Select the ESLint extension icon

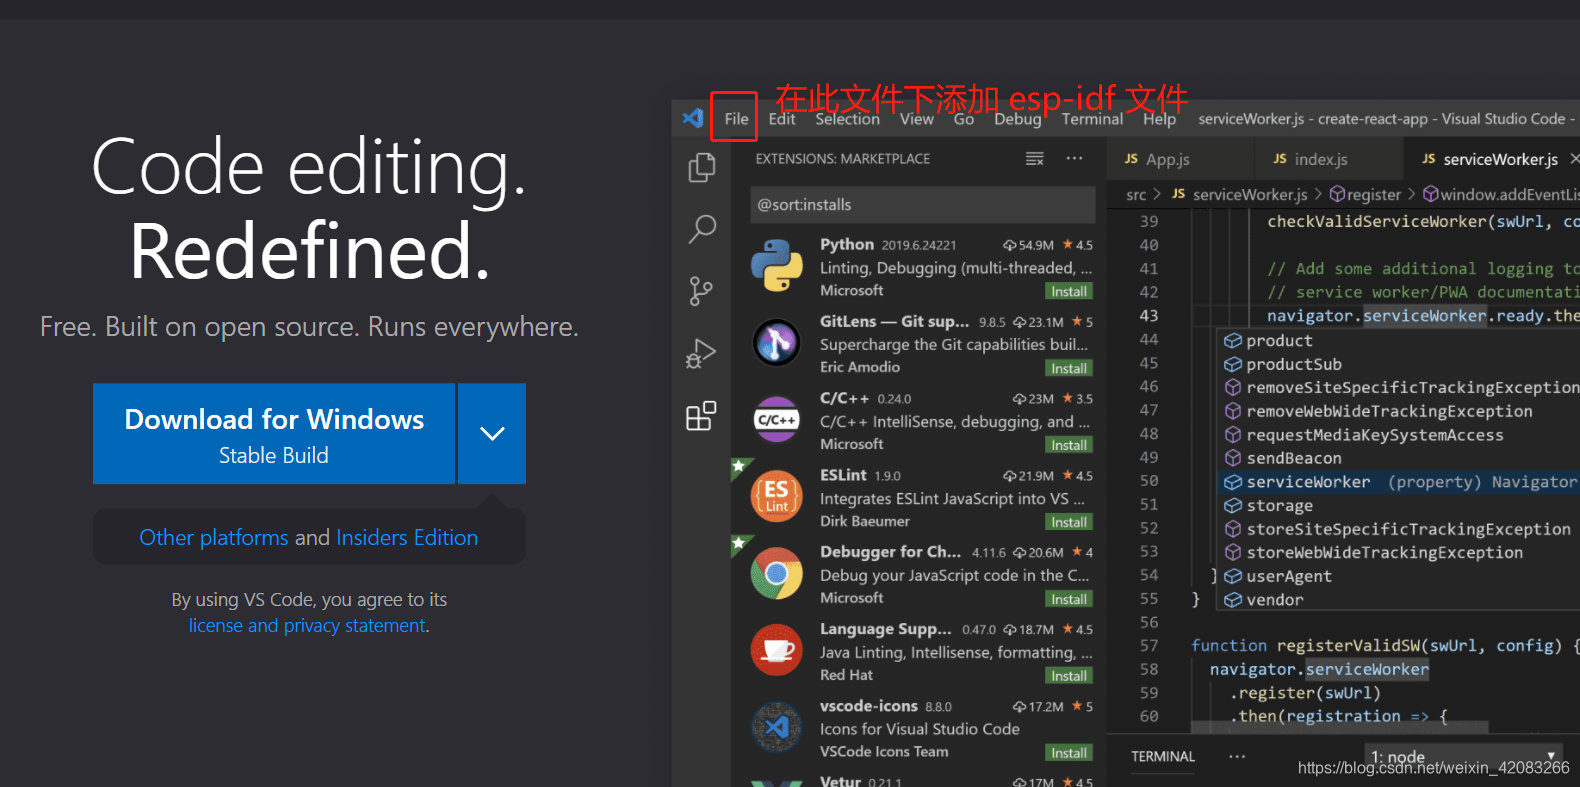777,496
